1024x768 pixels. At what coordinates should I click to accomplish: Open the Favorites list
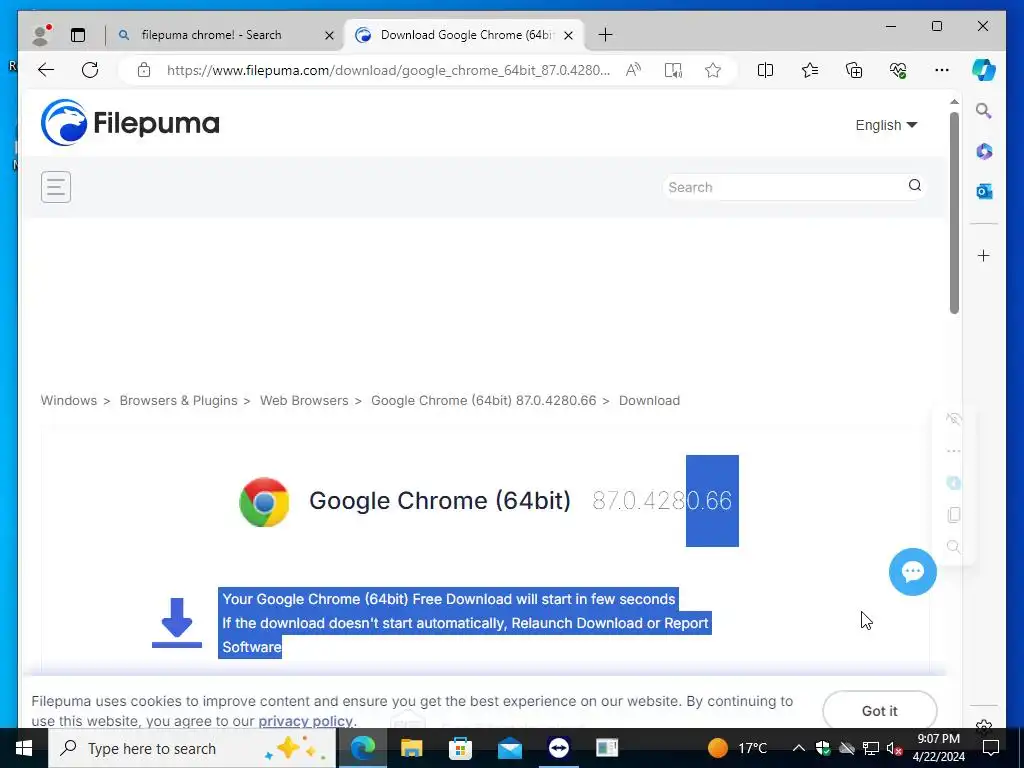click(x=810, y=70)
